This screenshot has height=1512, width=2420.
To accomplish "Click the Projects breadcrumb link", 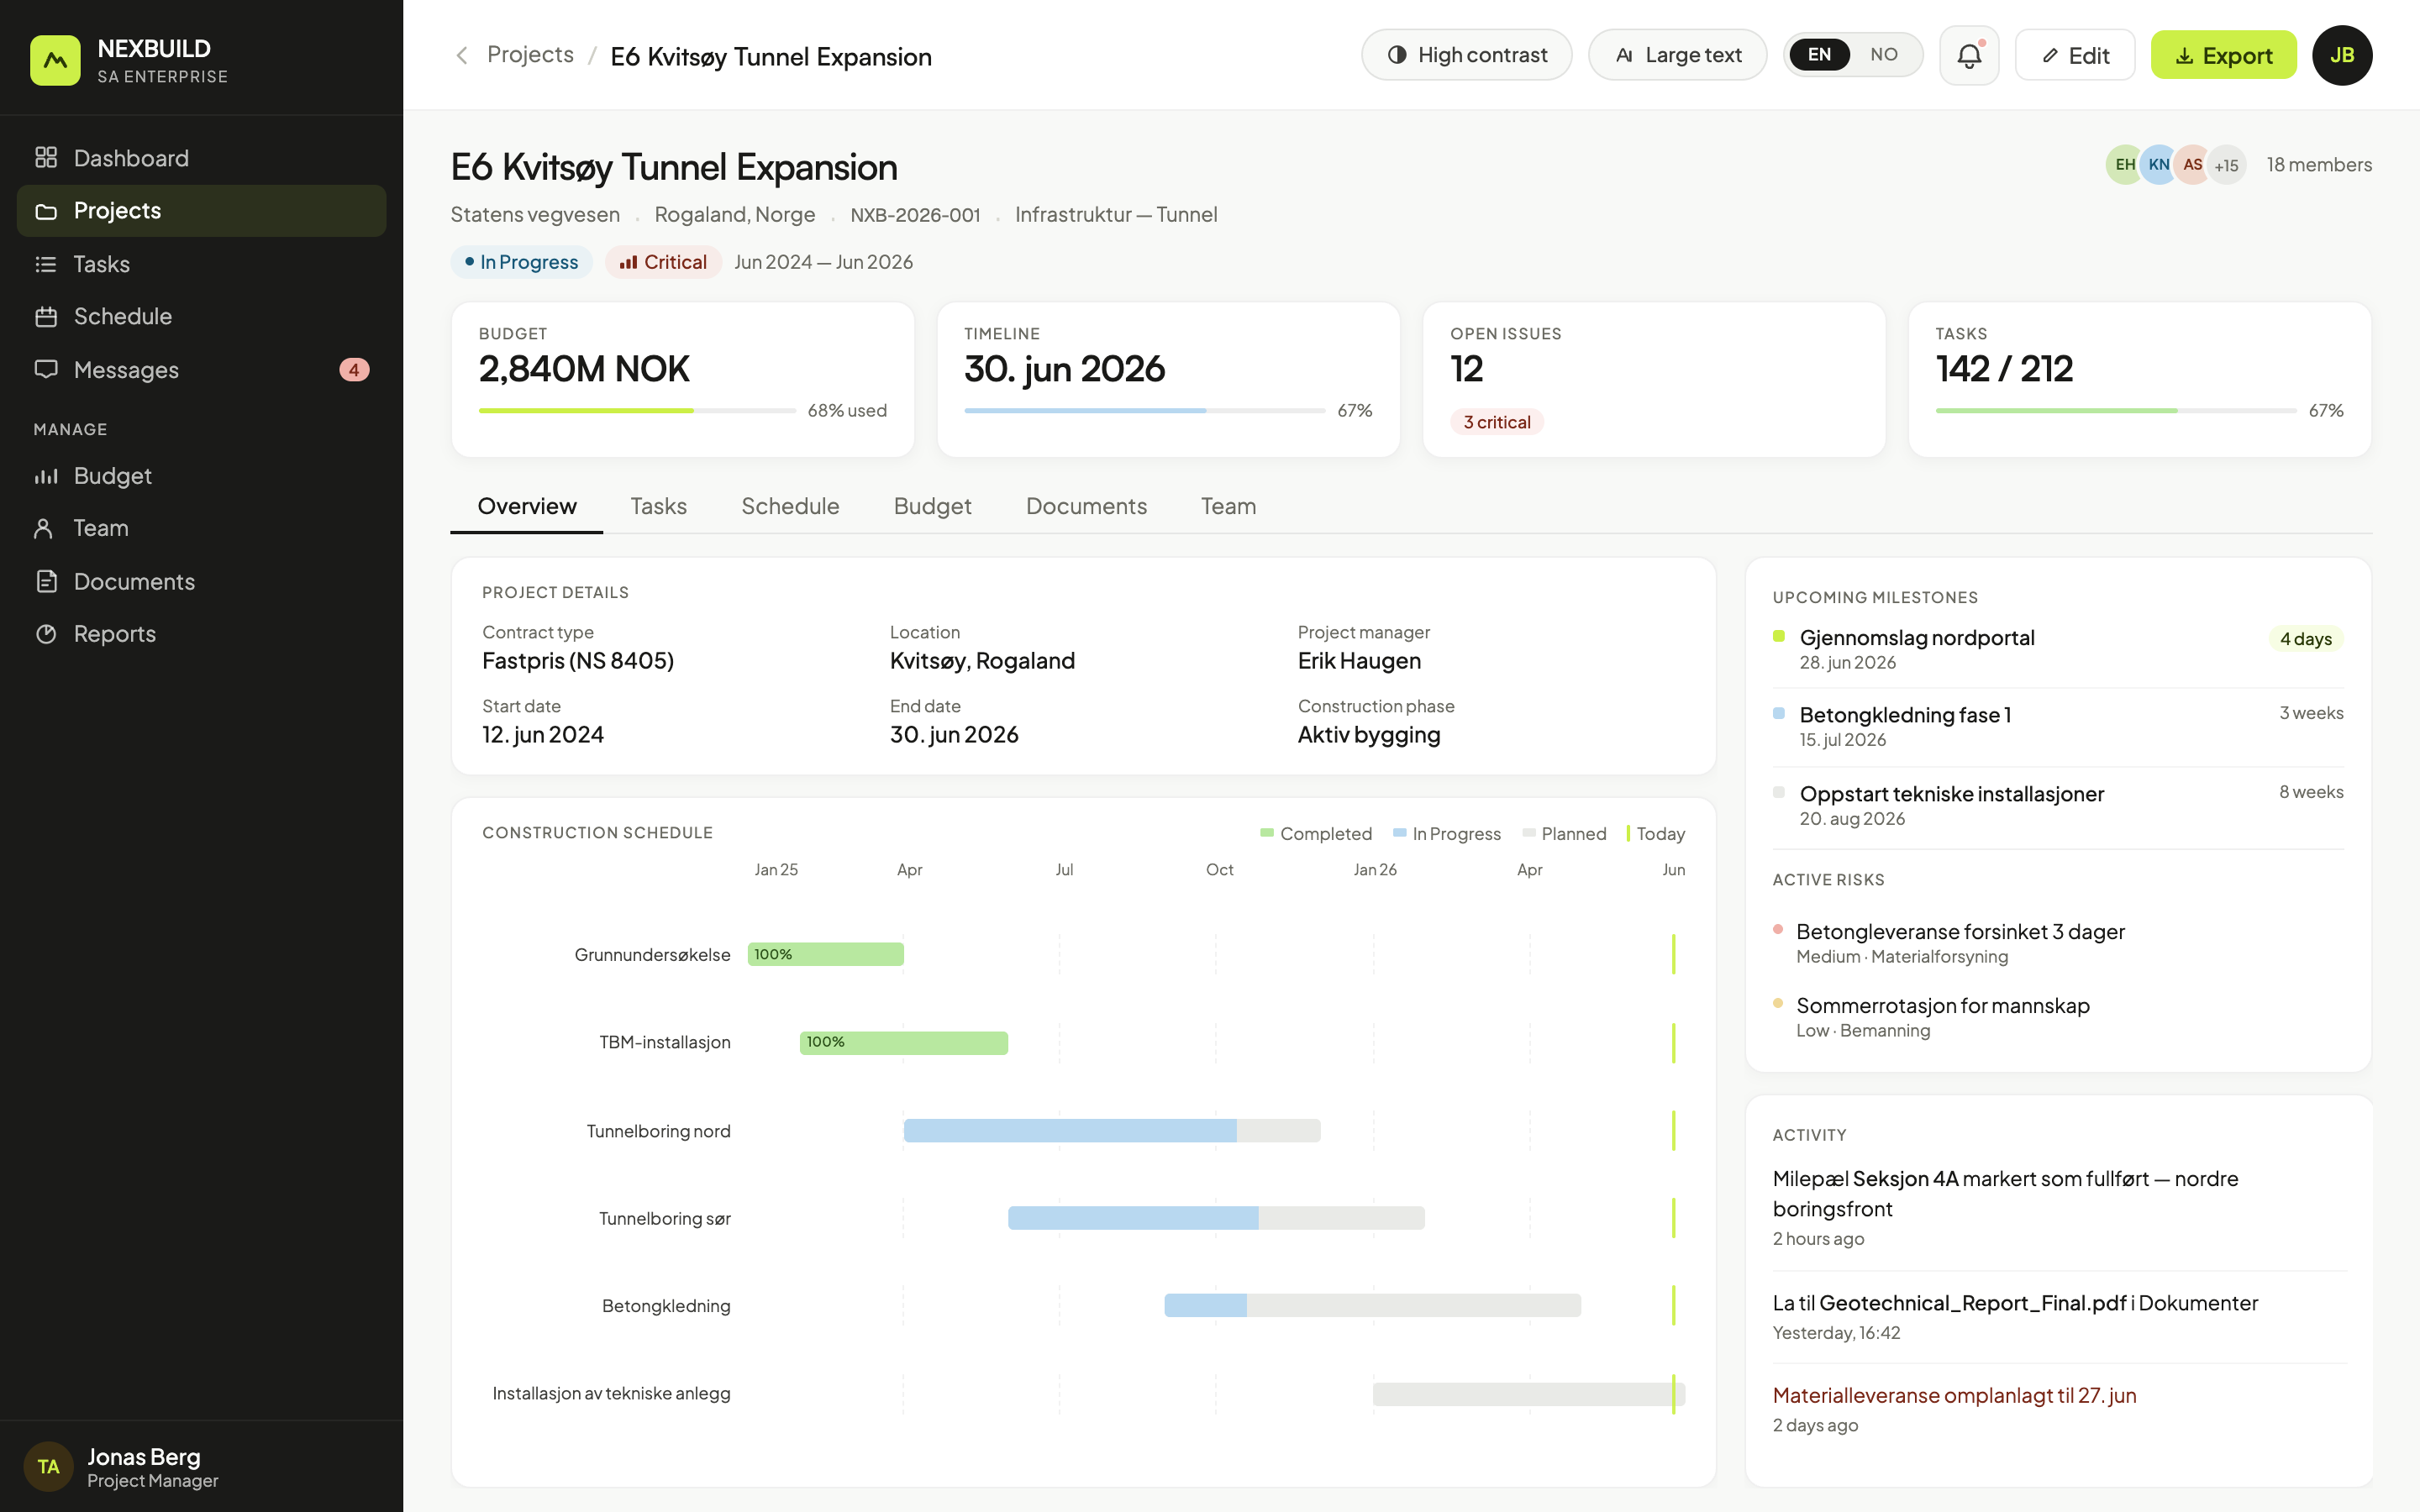I will pyautogui.click(x=530, y=55).
